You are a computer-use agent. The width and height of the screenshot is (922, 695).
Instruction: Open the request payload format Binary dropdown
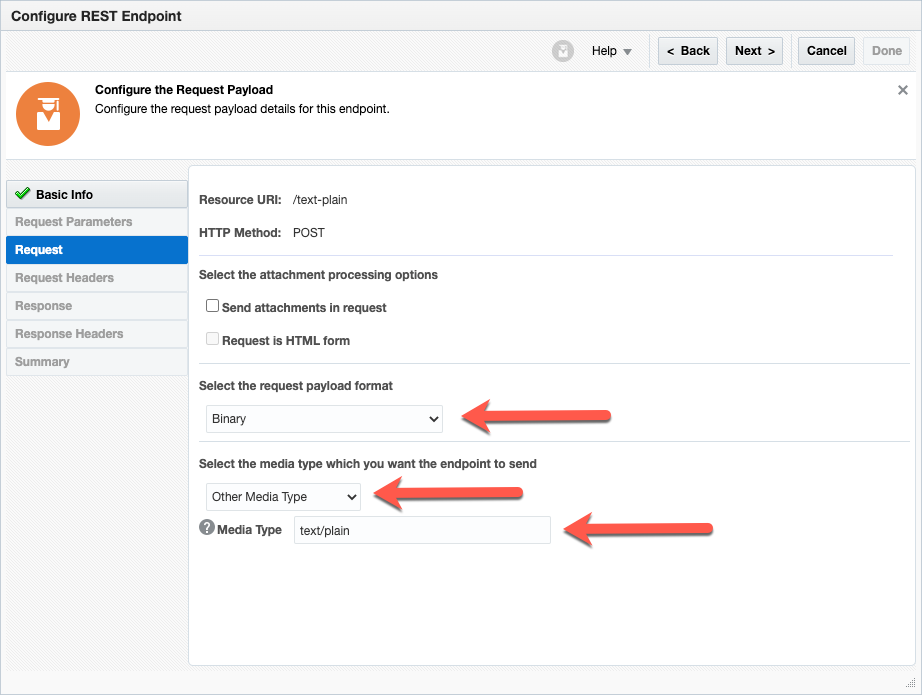(x=324, y=419)
